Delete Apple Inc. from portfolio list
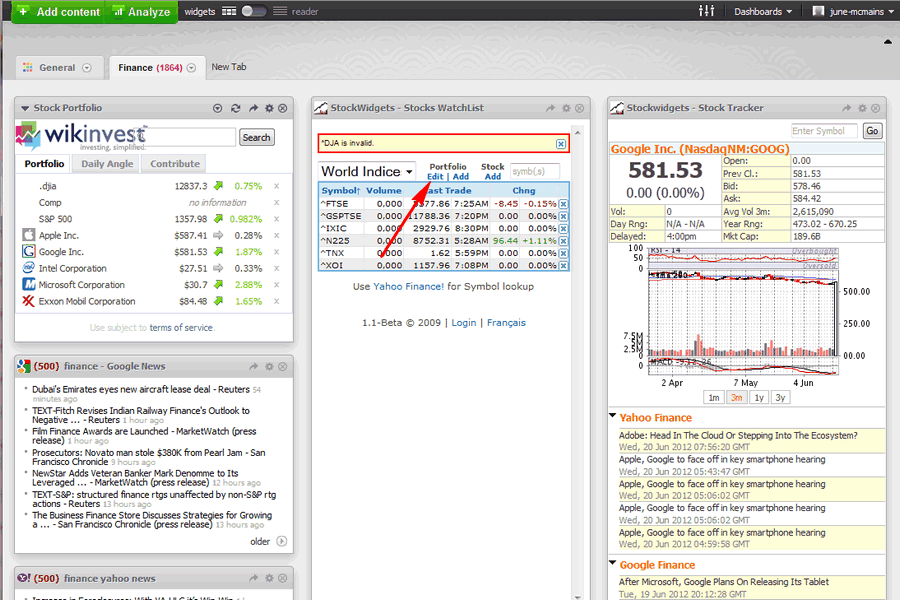The width and height of the screenshot is (900, 600). coord(277,235)
